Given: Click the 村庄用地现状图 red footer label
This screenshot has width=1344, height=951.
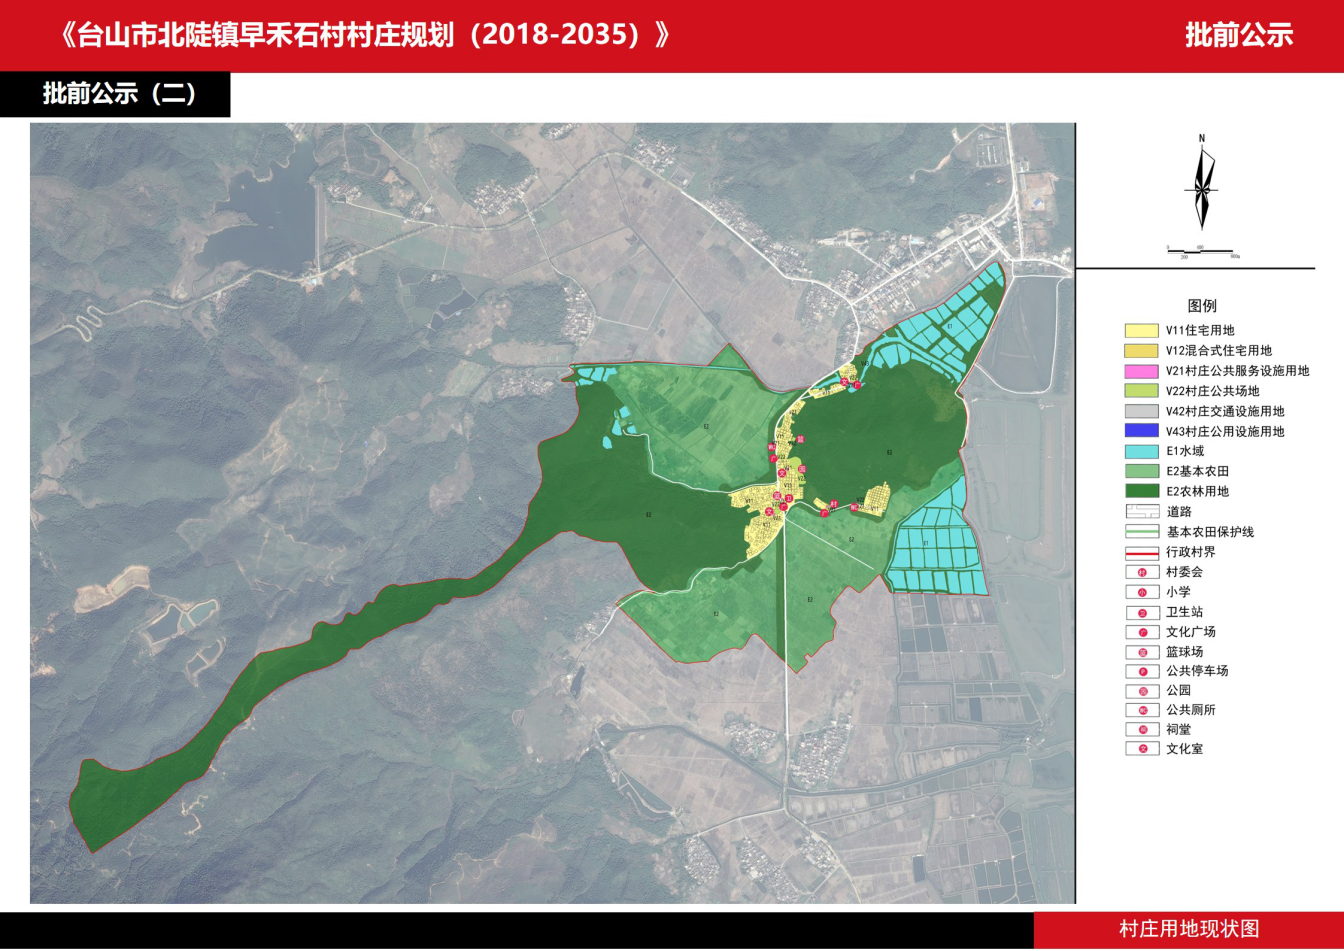Looking at the screenshot, I should 1188,929.
